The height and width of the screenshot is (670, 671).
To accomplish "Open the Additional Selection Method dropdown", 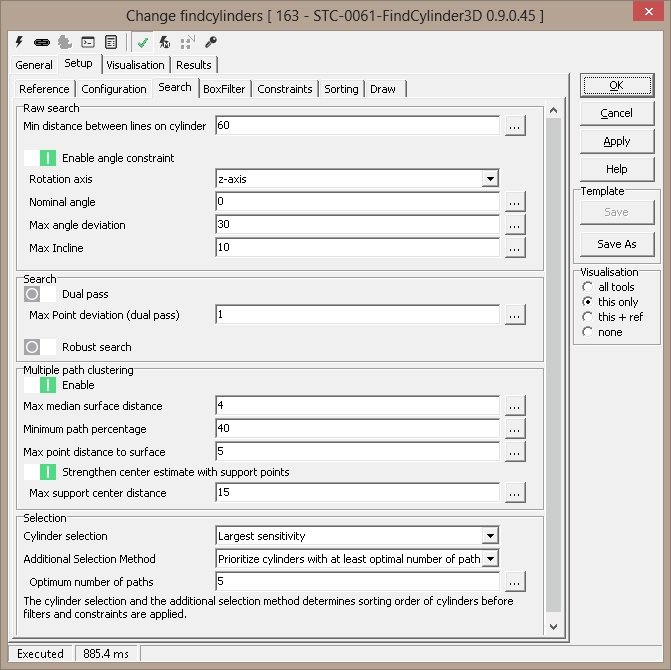I will pyautogui.click(x=489, y=559).
